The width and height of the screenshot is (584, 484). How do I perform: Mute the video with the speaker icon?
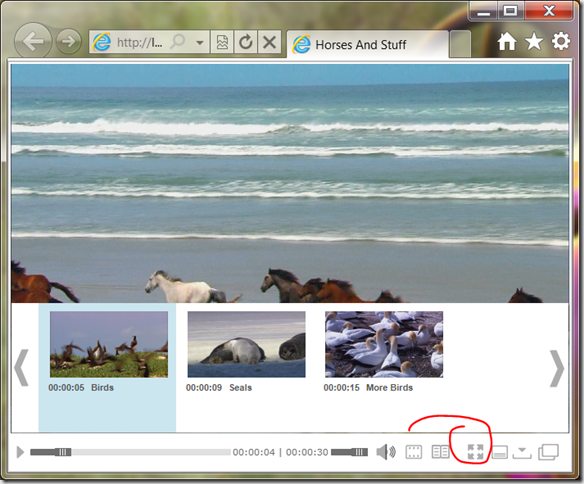386,452
